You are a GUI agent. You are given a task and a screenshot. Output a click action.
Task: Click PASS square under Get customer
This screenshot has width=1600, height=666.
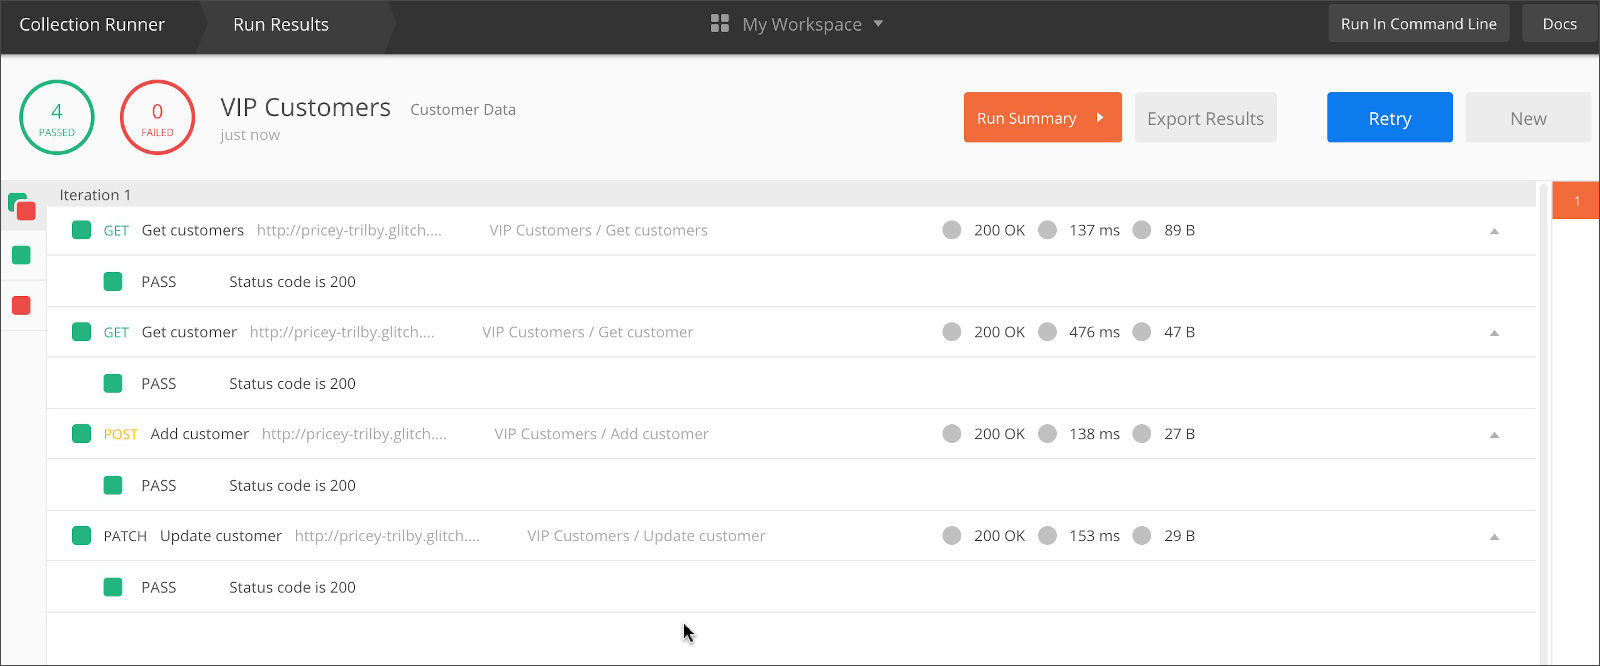click(113, 384)
